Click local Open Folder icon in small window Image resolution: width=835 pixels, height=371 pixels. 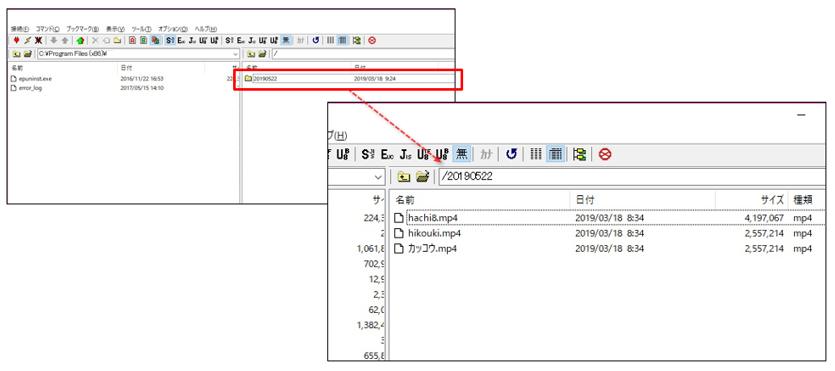(x=28, y=54)
